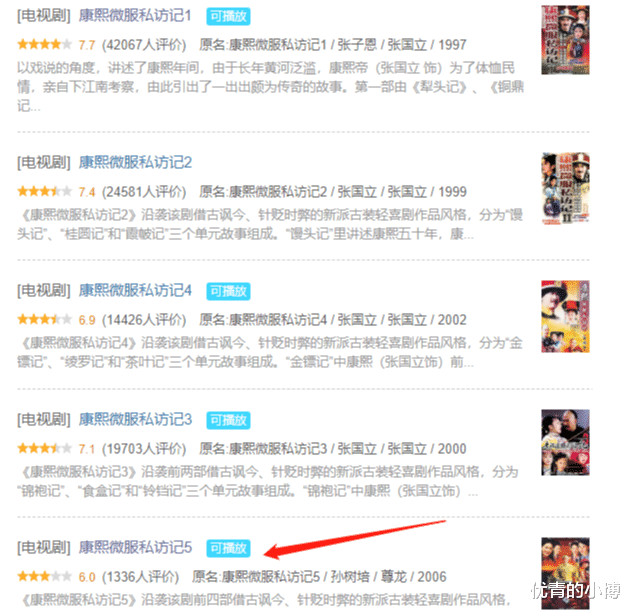Screen dimensions: 630x612
Task: Open the 康熙微服私访记5 title link
Action: (x=135, y=548)
